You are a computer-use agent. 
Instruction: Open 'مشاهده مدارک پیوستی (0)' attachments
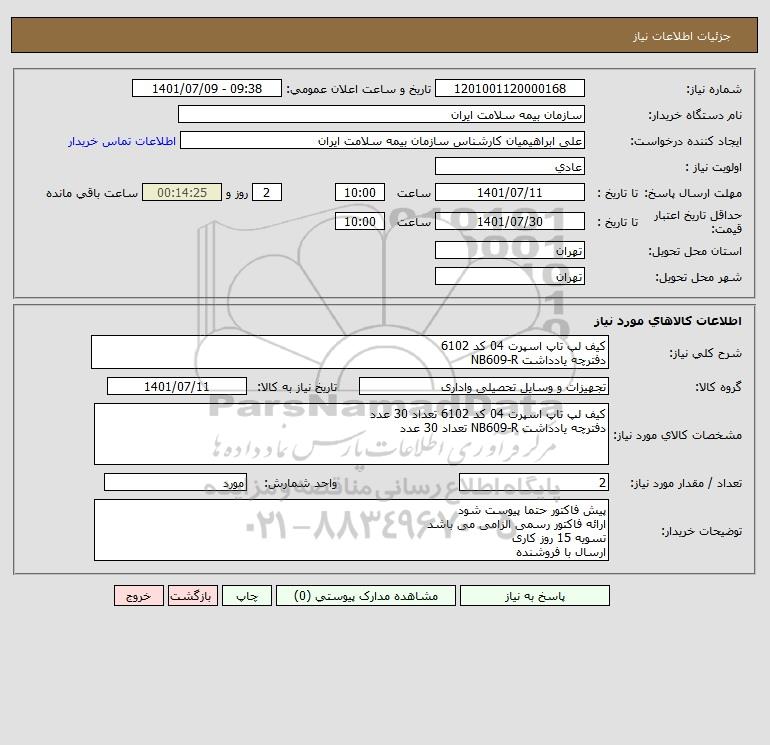click(x=366, y=596)
